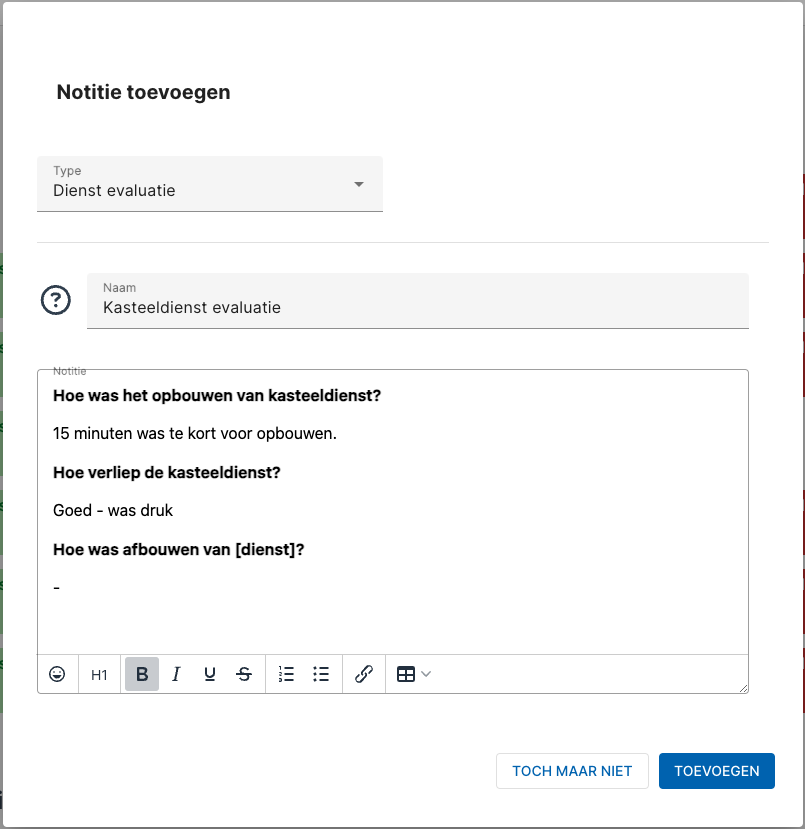Click the dropdown arrow in Type field
This screenshot has width=805, height=829.
tap(359, 185)
